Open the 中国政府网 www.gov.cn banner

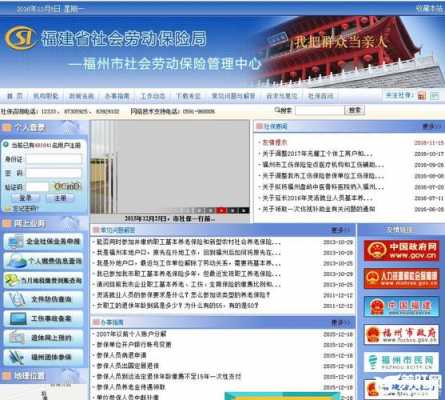[x=401, y=250]
